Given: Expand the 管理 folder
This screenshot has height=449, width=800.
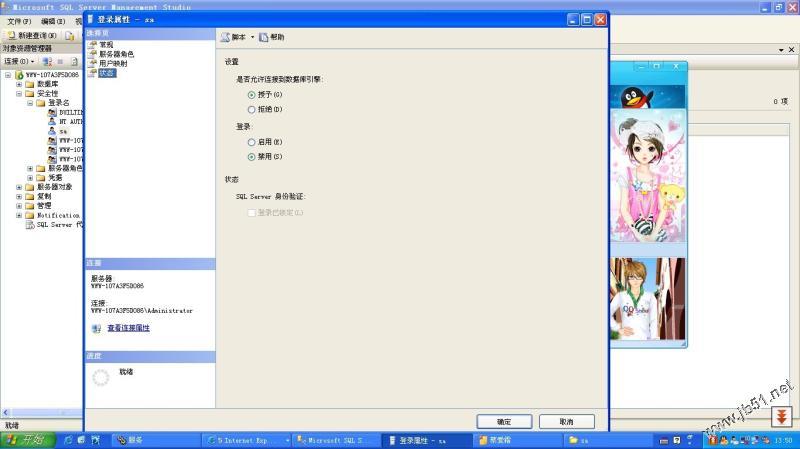Looking at the screenshot, I should (x=19, y=206).
